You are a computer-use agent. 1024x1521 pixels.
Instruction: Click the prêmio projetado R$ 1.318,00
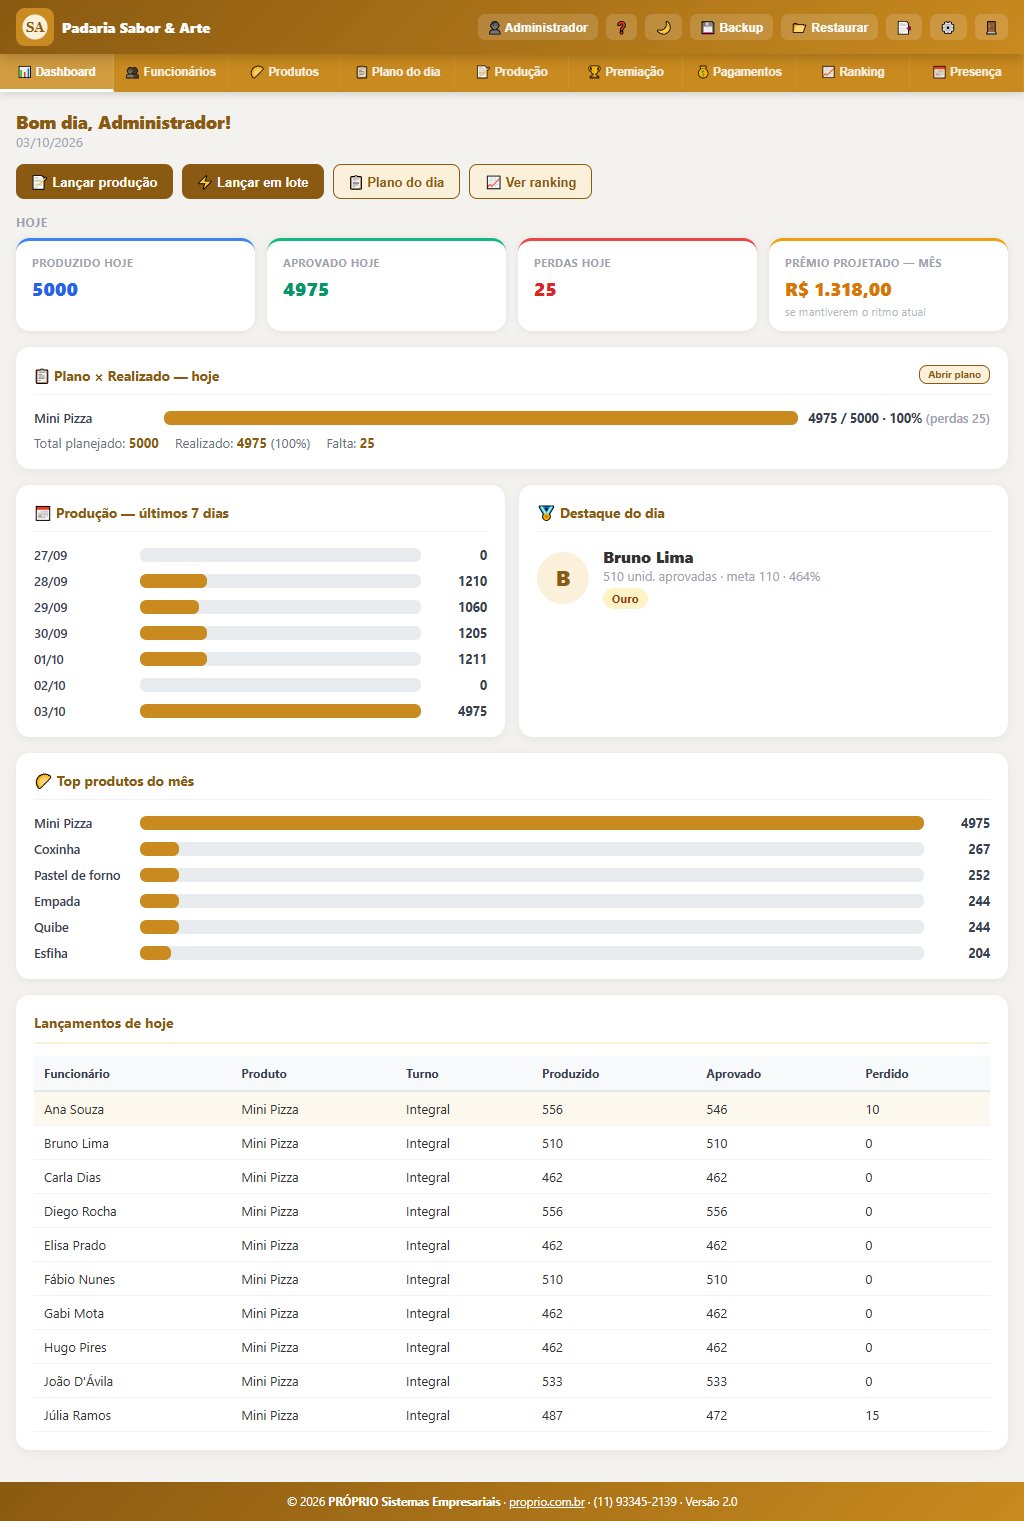pos(838,290)
